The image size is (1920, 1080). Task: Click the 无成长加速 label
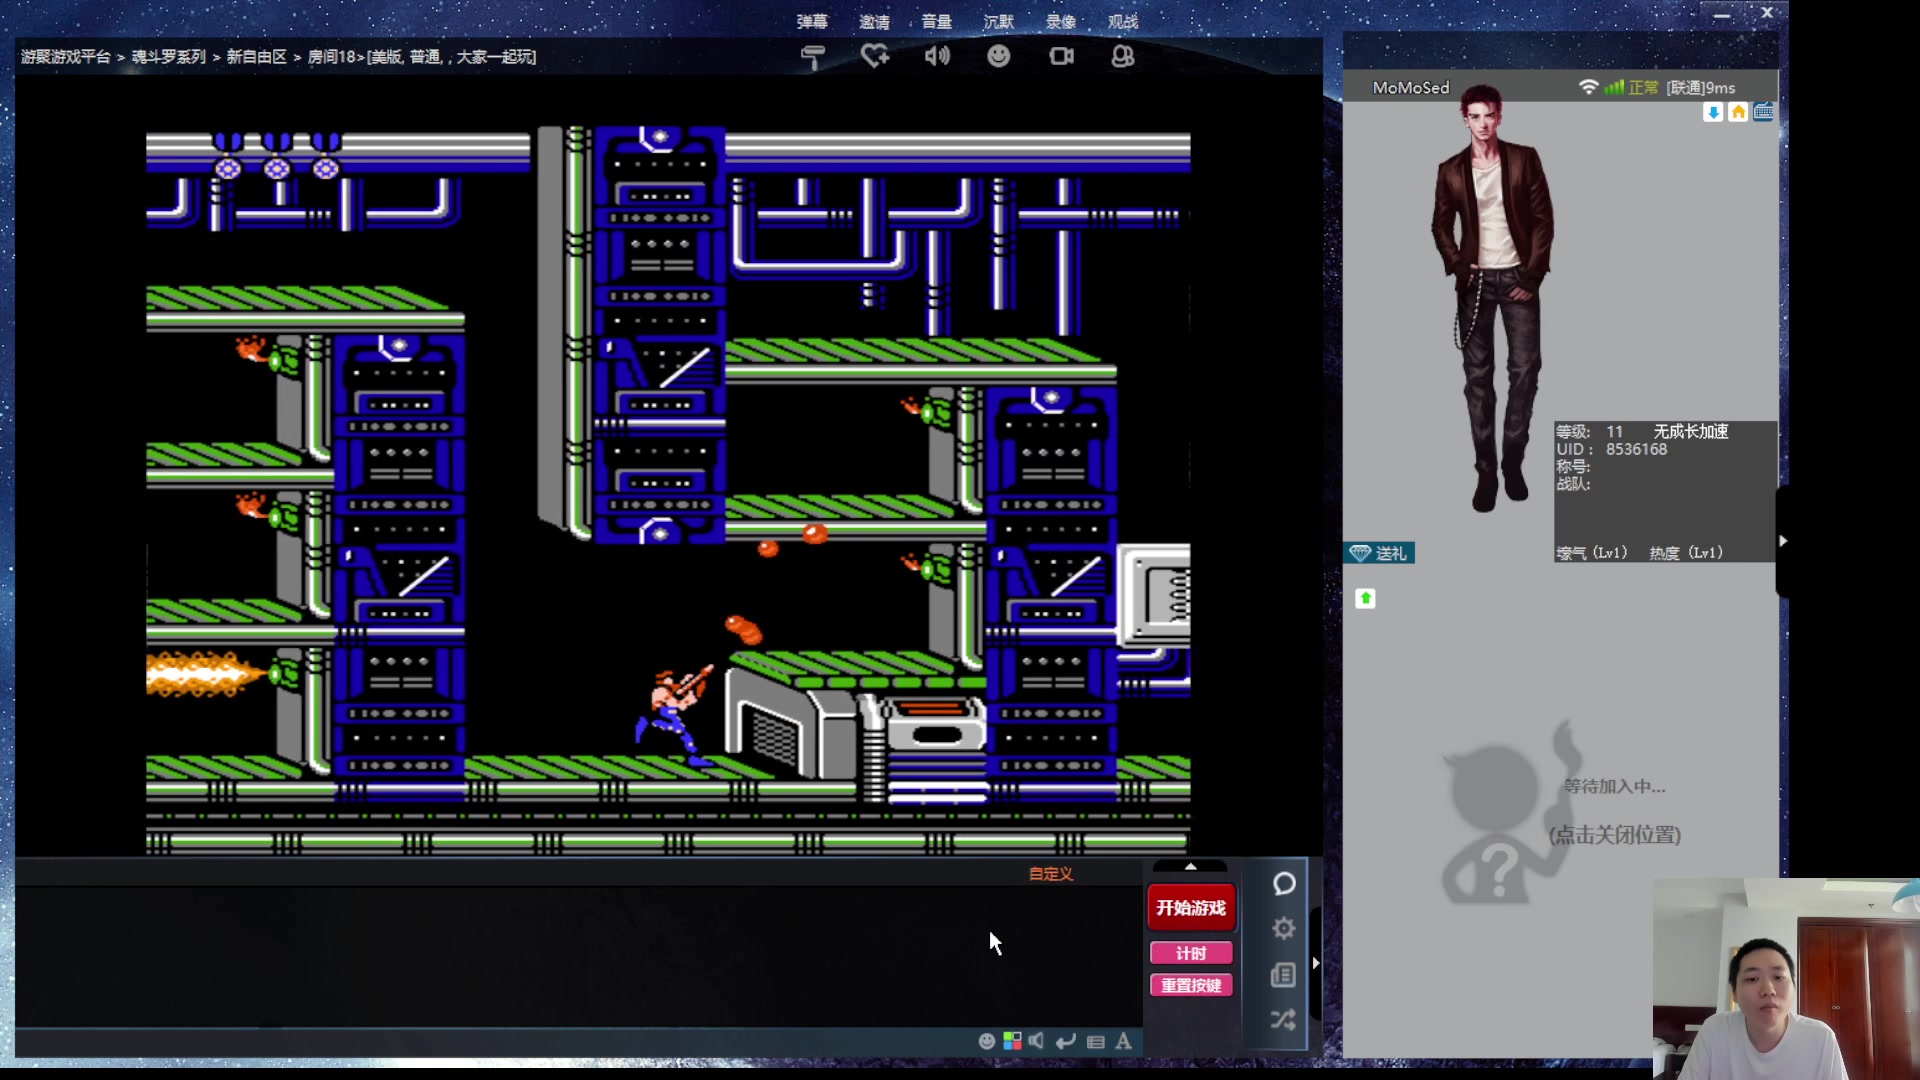1691,431
